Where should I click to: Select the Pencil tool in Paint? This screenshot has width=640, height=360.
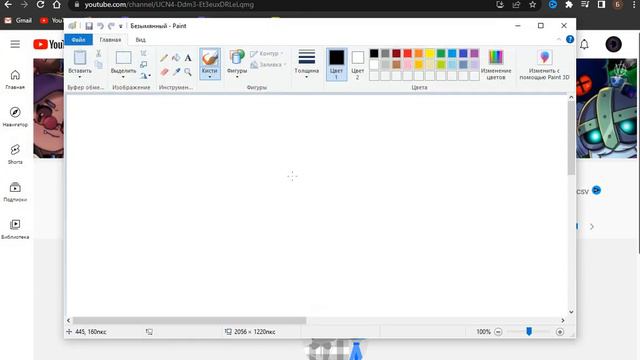pos(164,58)
